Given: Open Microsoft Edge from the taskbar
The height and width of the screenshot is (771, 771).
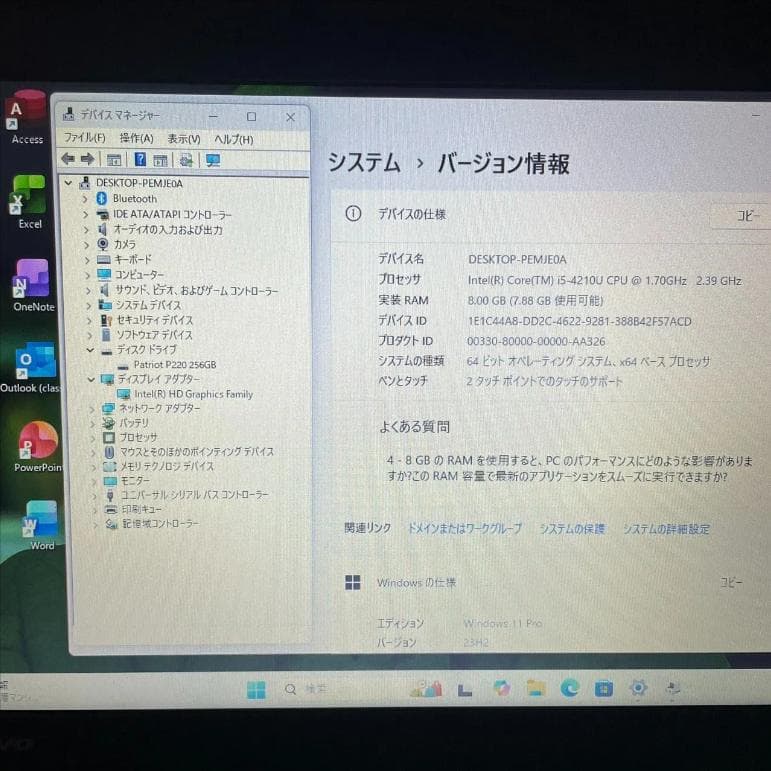Looking at the screenshot, I should 569,688.
